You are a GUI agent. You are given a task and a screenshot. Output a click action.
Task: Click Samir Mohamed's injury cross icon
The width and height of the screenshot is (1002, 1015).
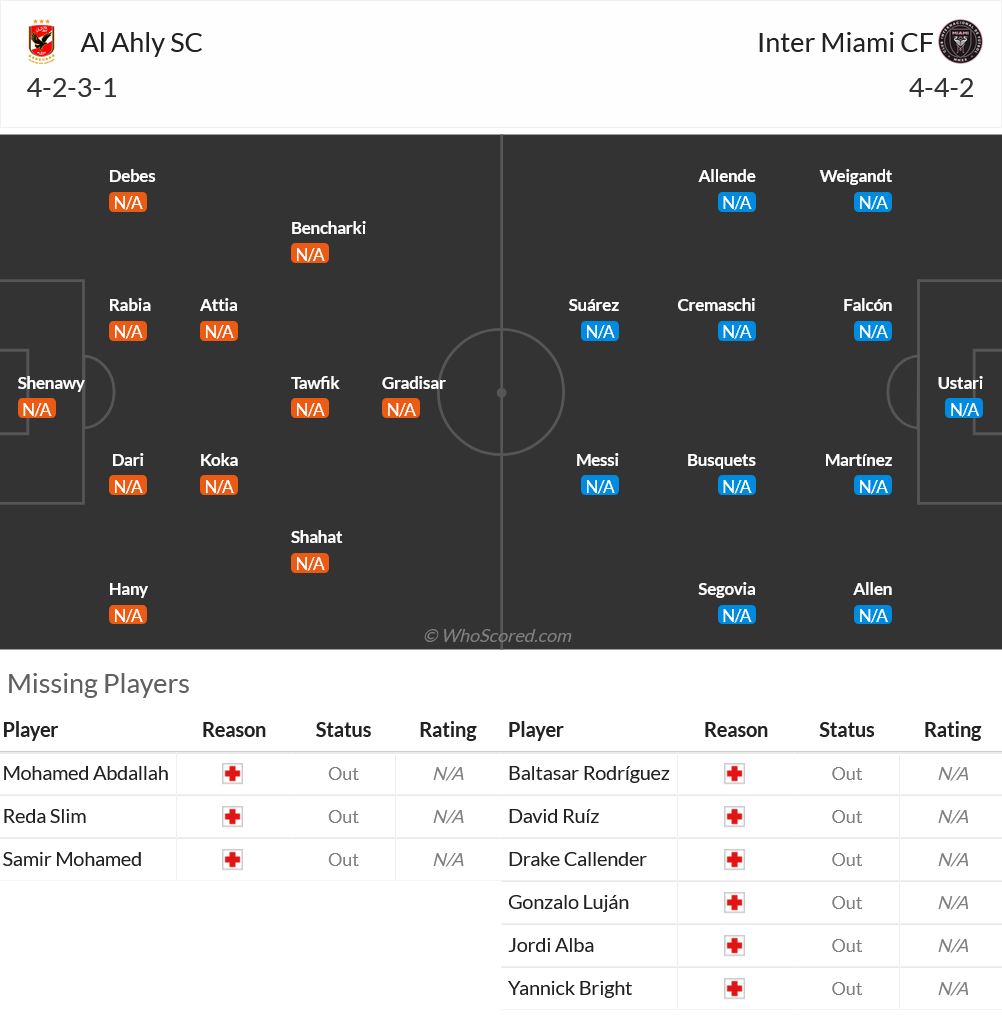(232, 860)
